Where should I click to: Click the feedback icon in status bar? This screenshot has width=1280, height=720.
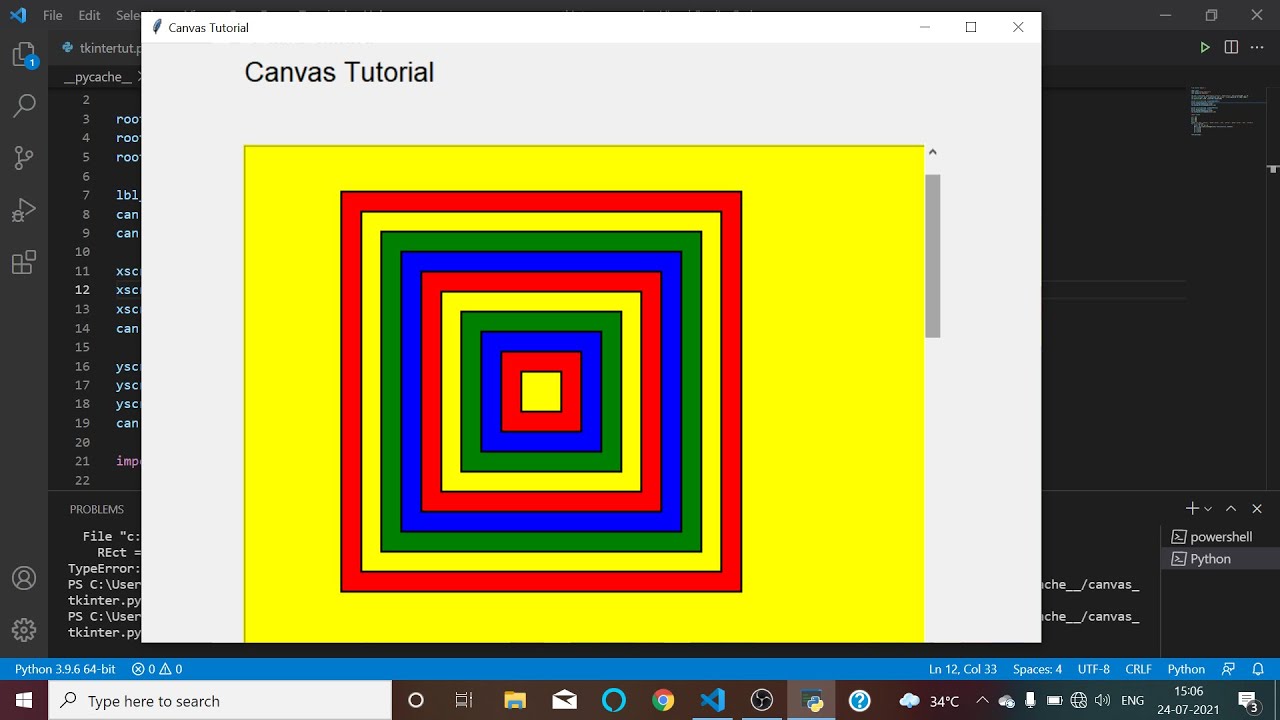click(1229, 669)
